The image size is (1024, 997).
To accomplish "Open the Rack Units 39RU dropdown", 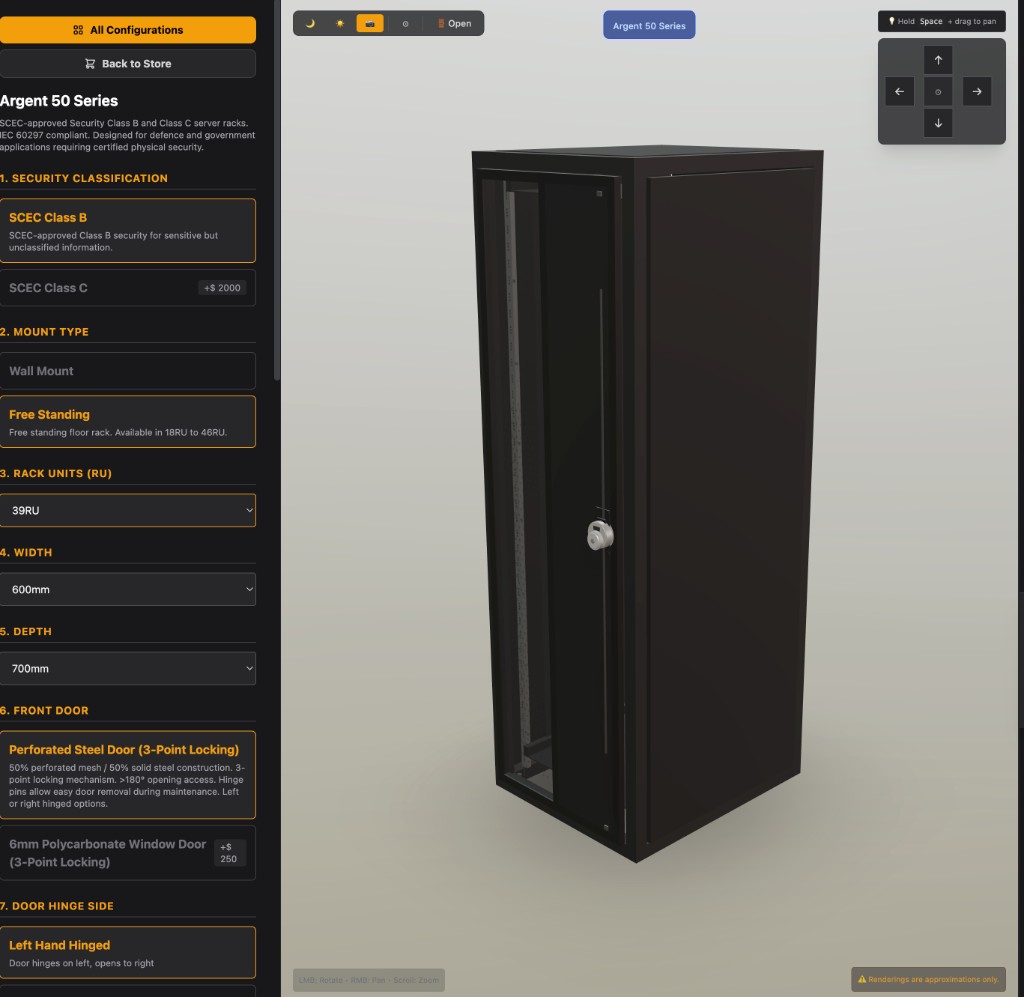I will [x=127, y=510].
